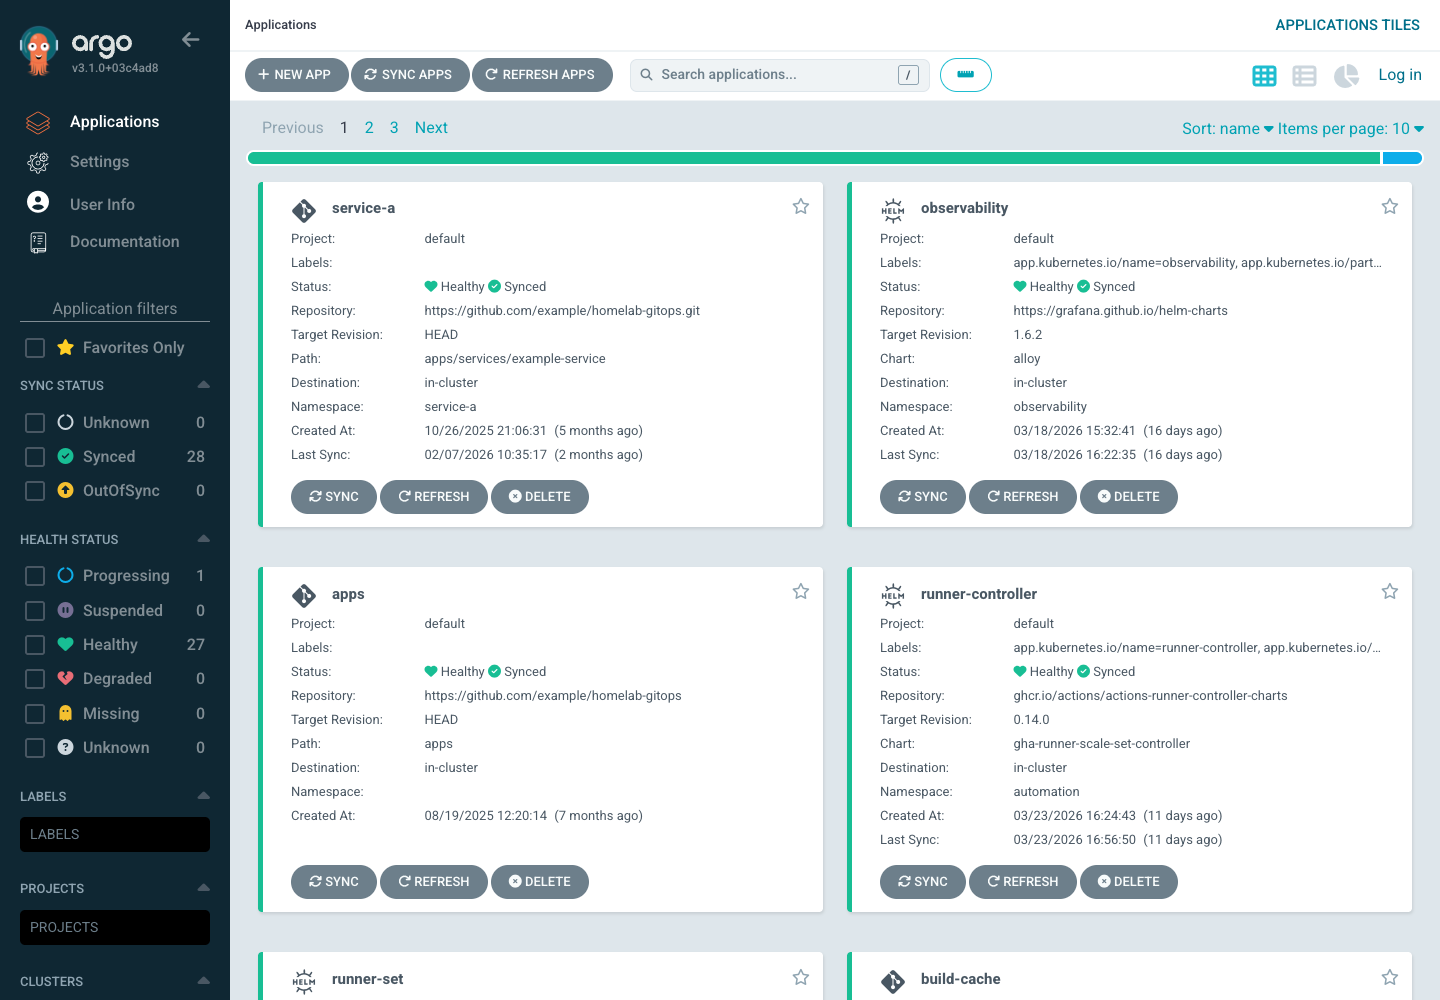
Task: Click the slash shortcut hint in search
Action: point(908,75)
